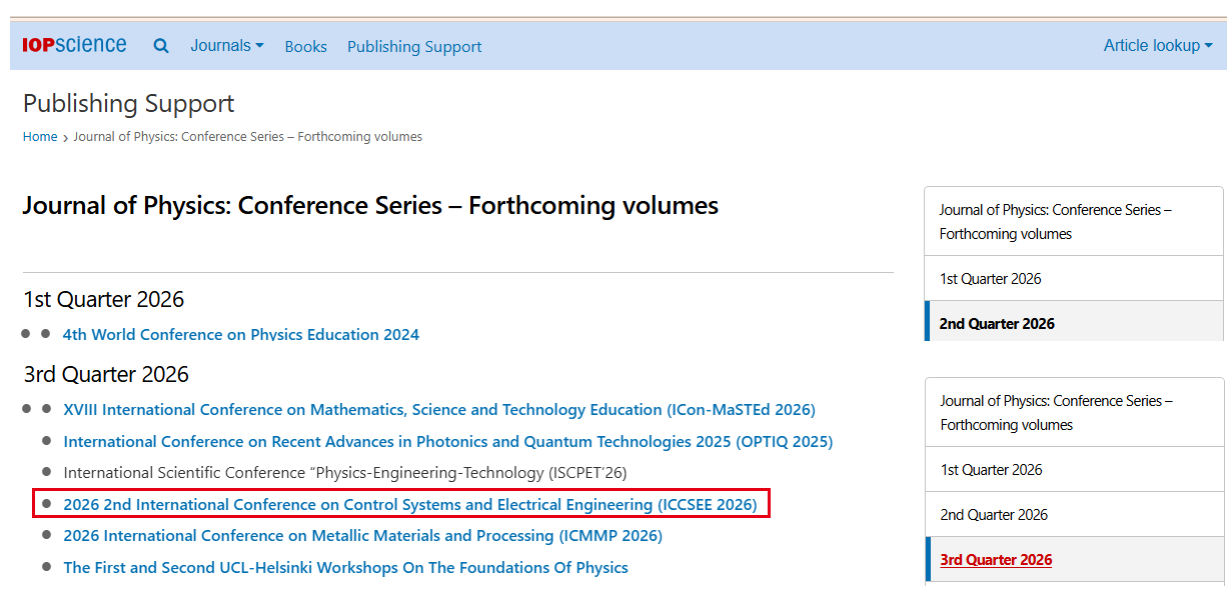
Task: Select the non-bold 2nd Quarter 2026 sidebar item
Action: click(994, 515)
